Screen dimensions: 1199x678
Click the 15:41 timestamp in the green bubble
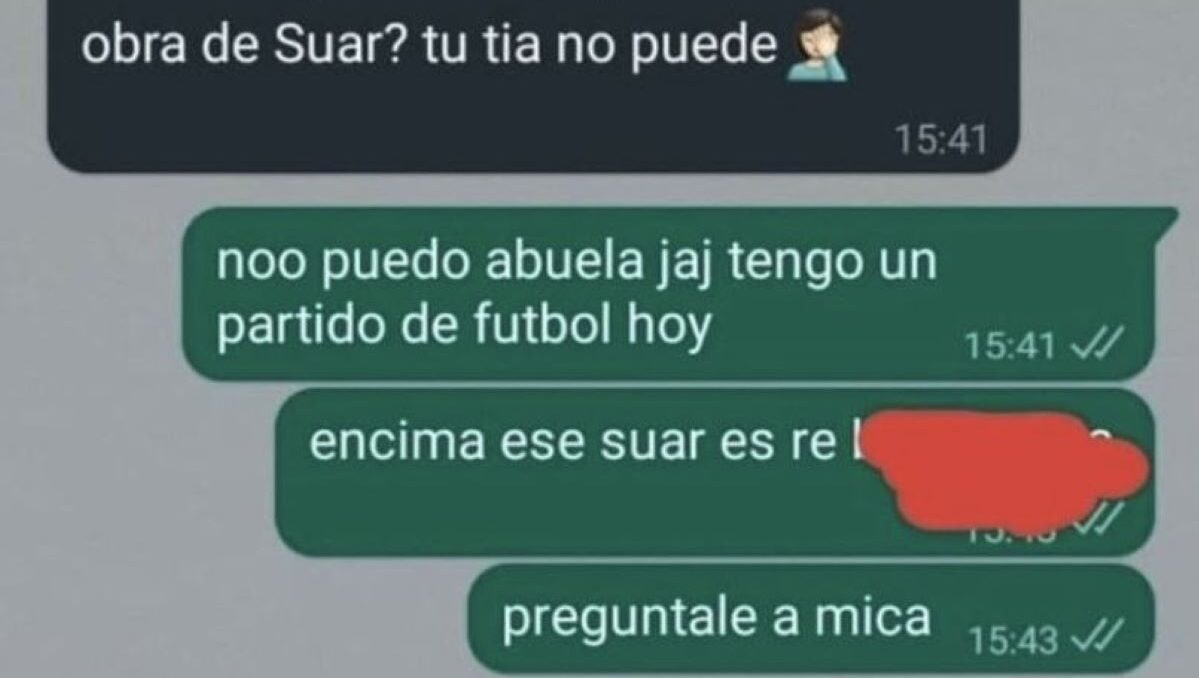[1009, 345]
